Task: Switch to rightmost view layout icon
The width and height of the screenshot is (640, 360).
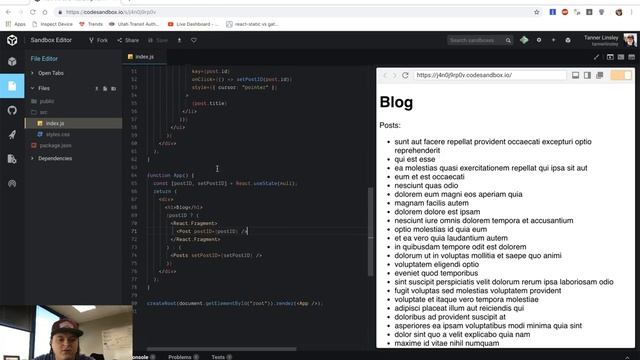Action: 632,57
